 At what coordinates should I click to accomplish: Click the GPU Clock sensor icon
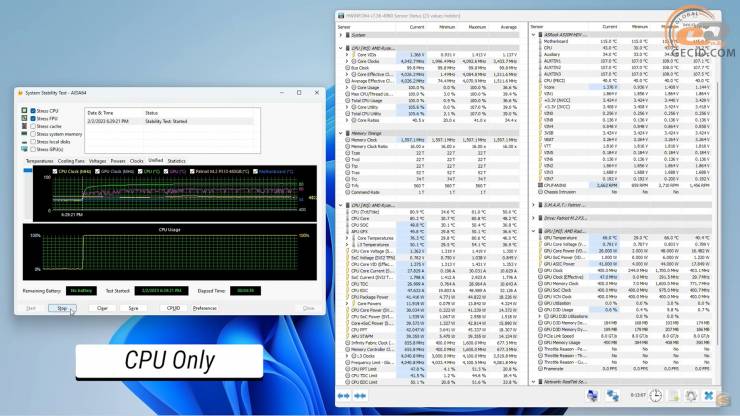[x=540, y=271]
